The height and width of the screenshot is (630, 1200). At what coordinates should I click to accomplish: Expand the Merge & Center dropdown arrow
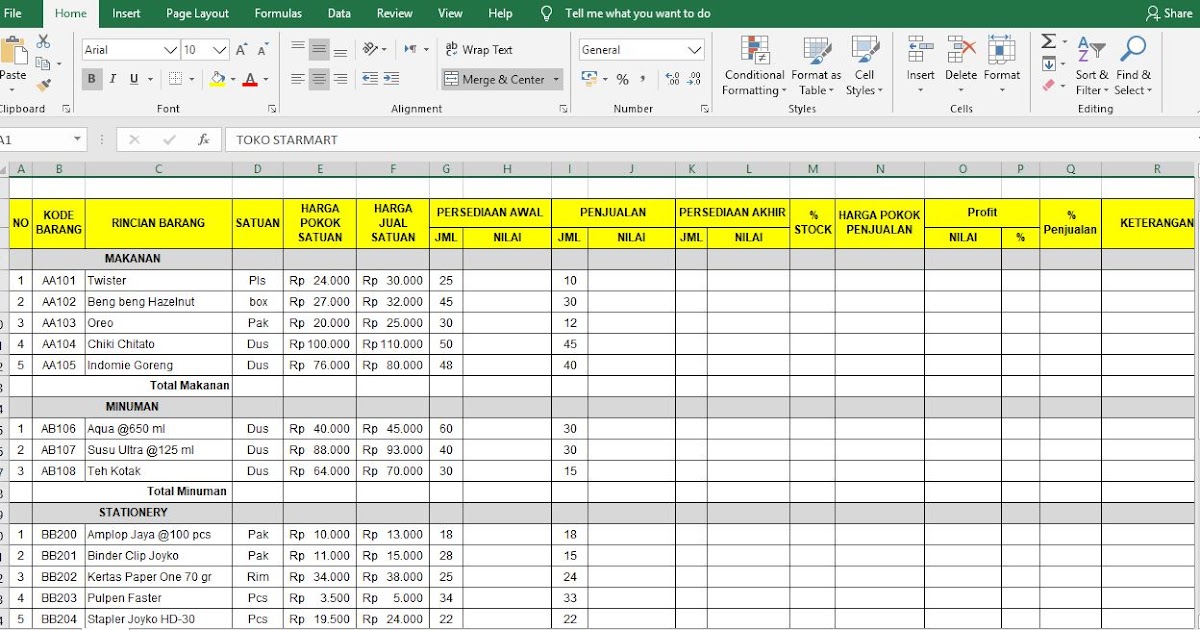pos(556,79)
